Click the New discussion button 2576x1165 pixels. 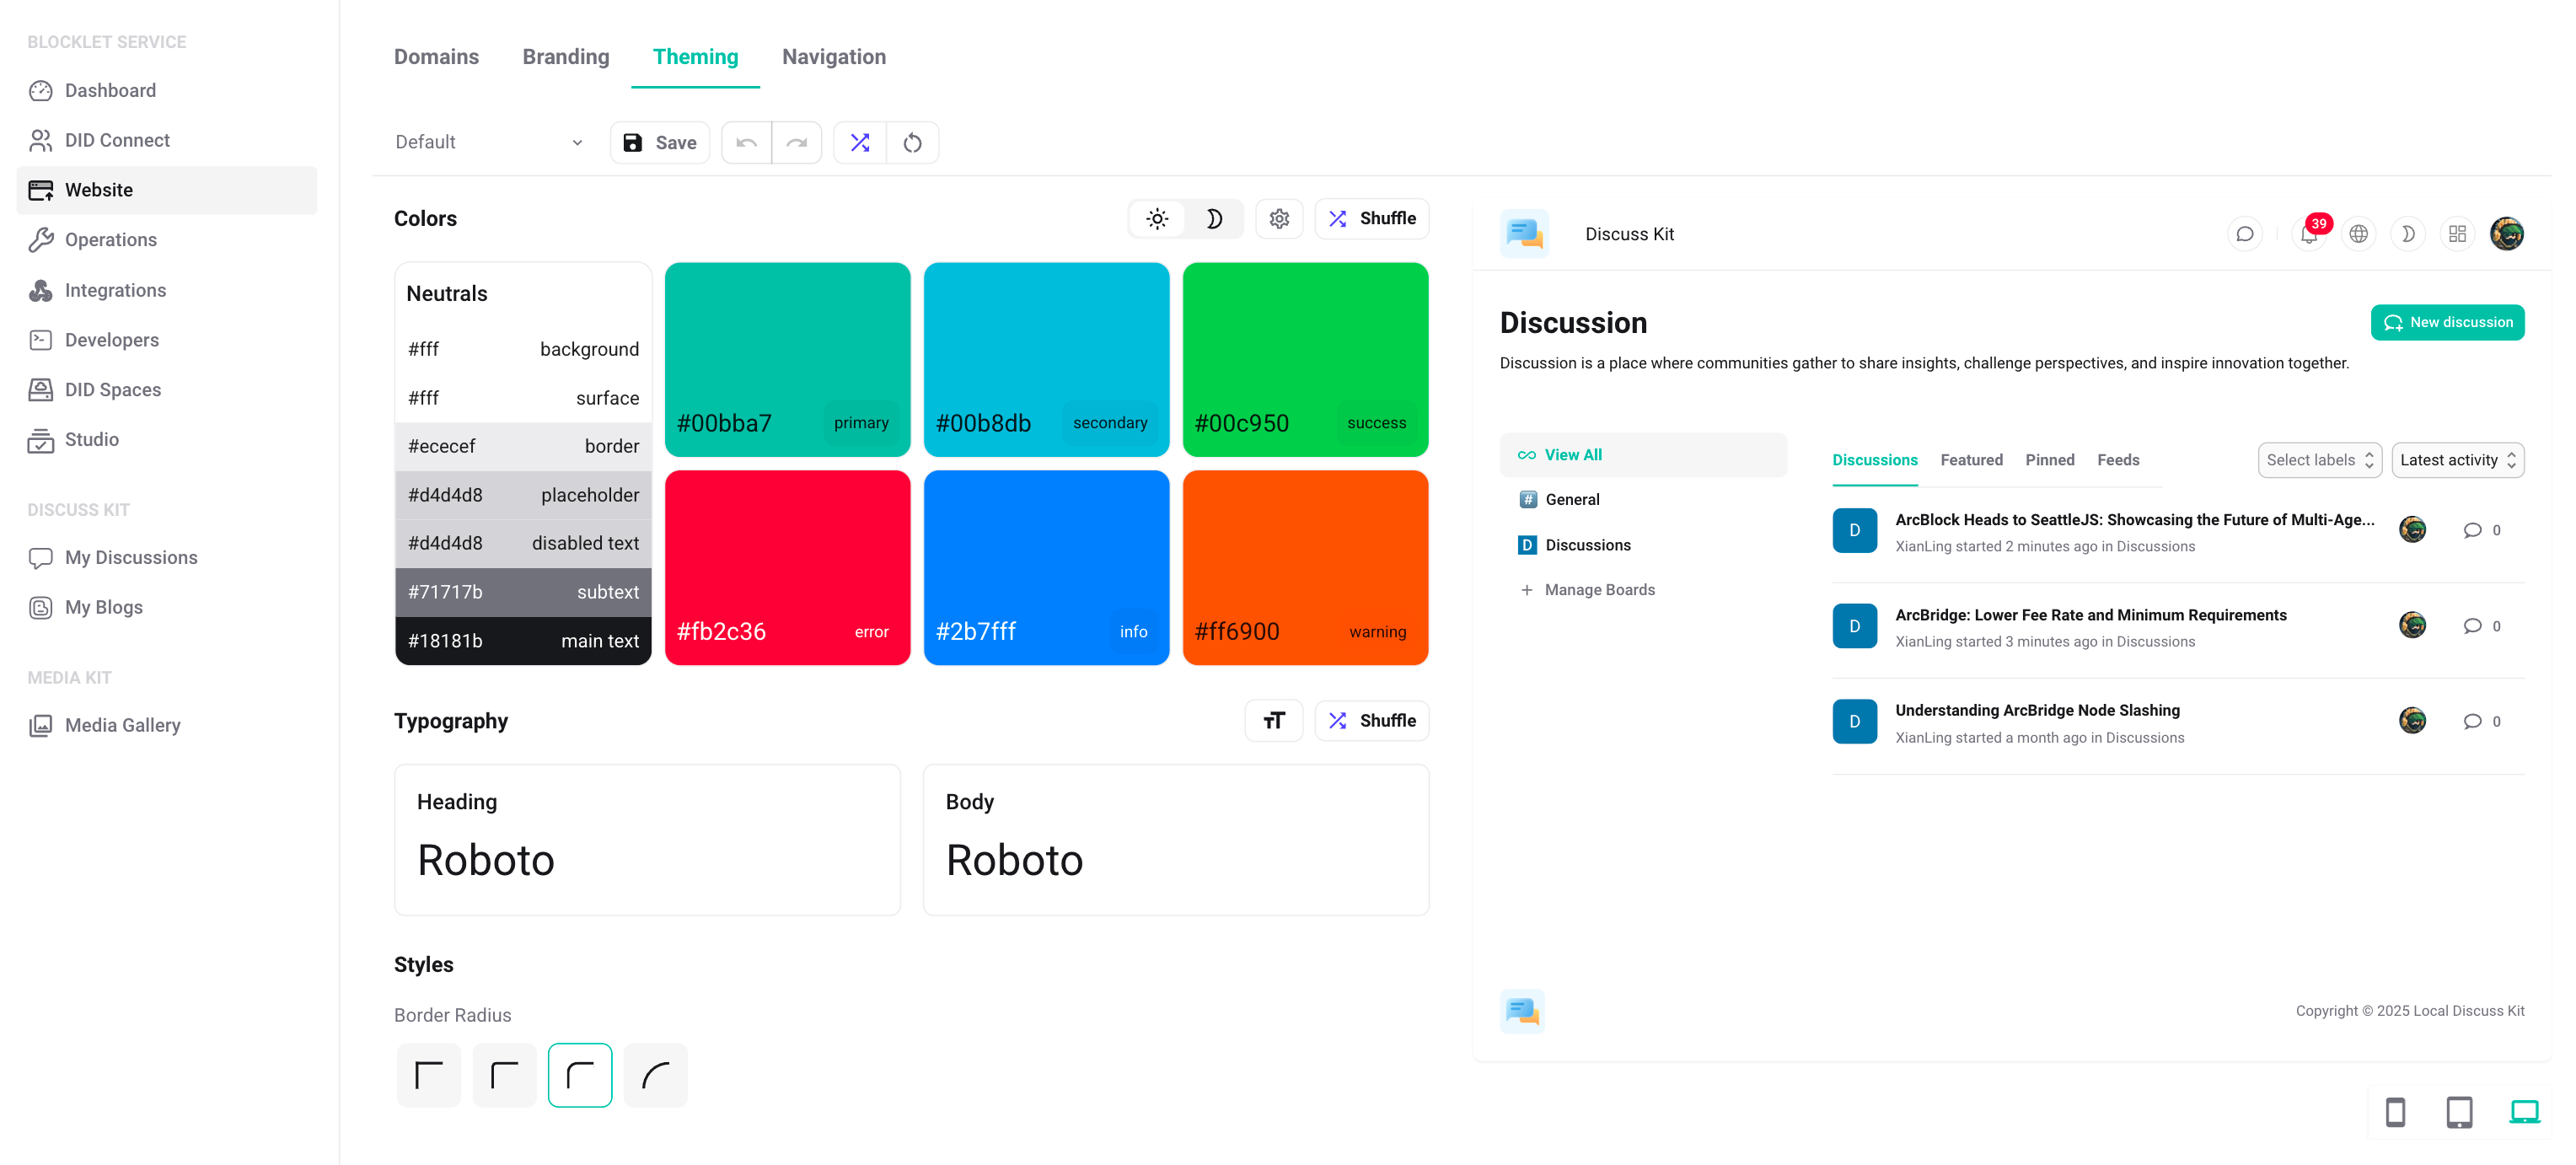tap(2446, 322)
